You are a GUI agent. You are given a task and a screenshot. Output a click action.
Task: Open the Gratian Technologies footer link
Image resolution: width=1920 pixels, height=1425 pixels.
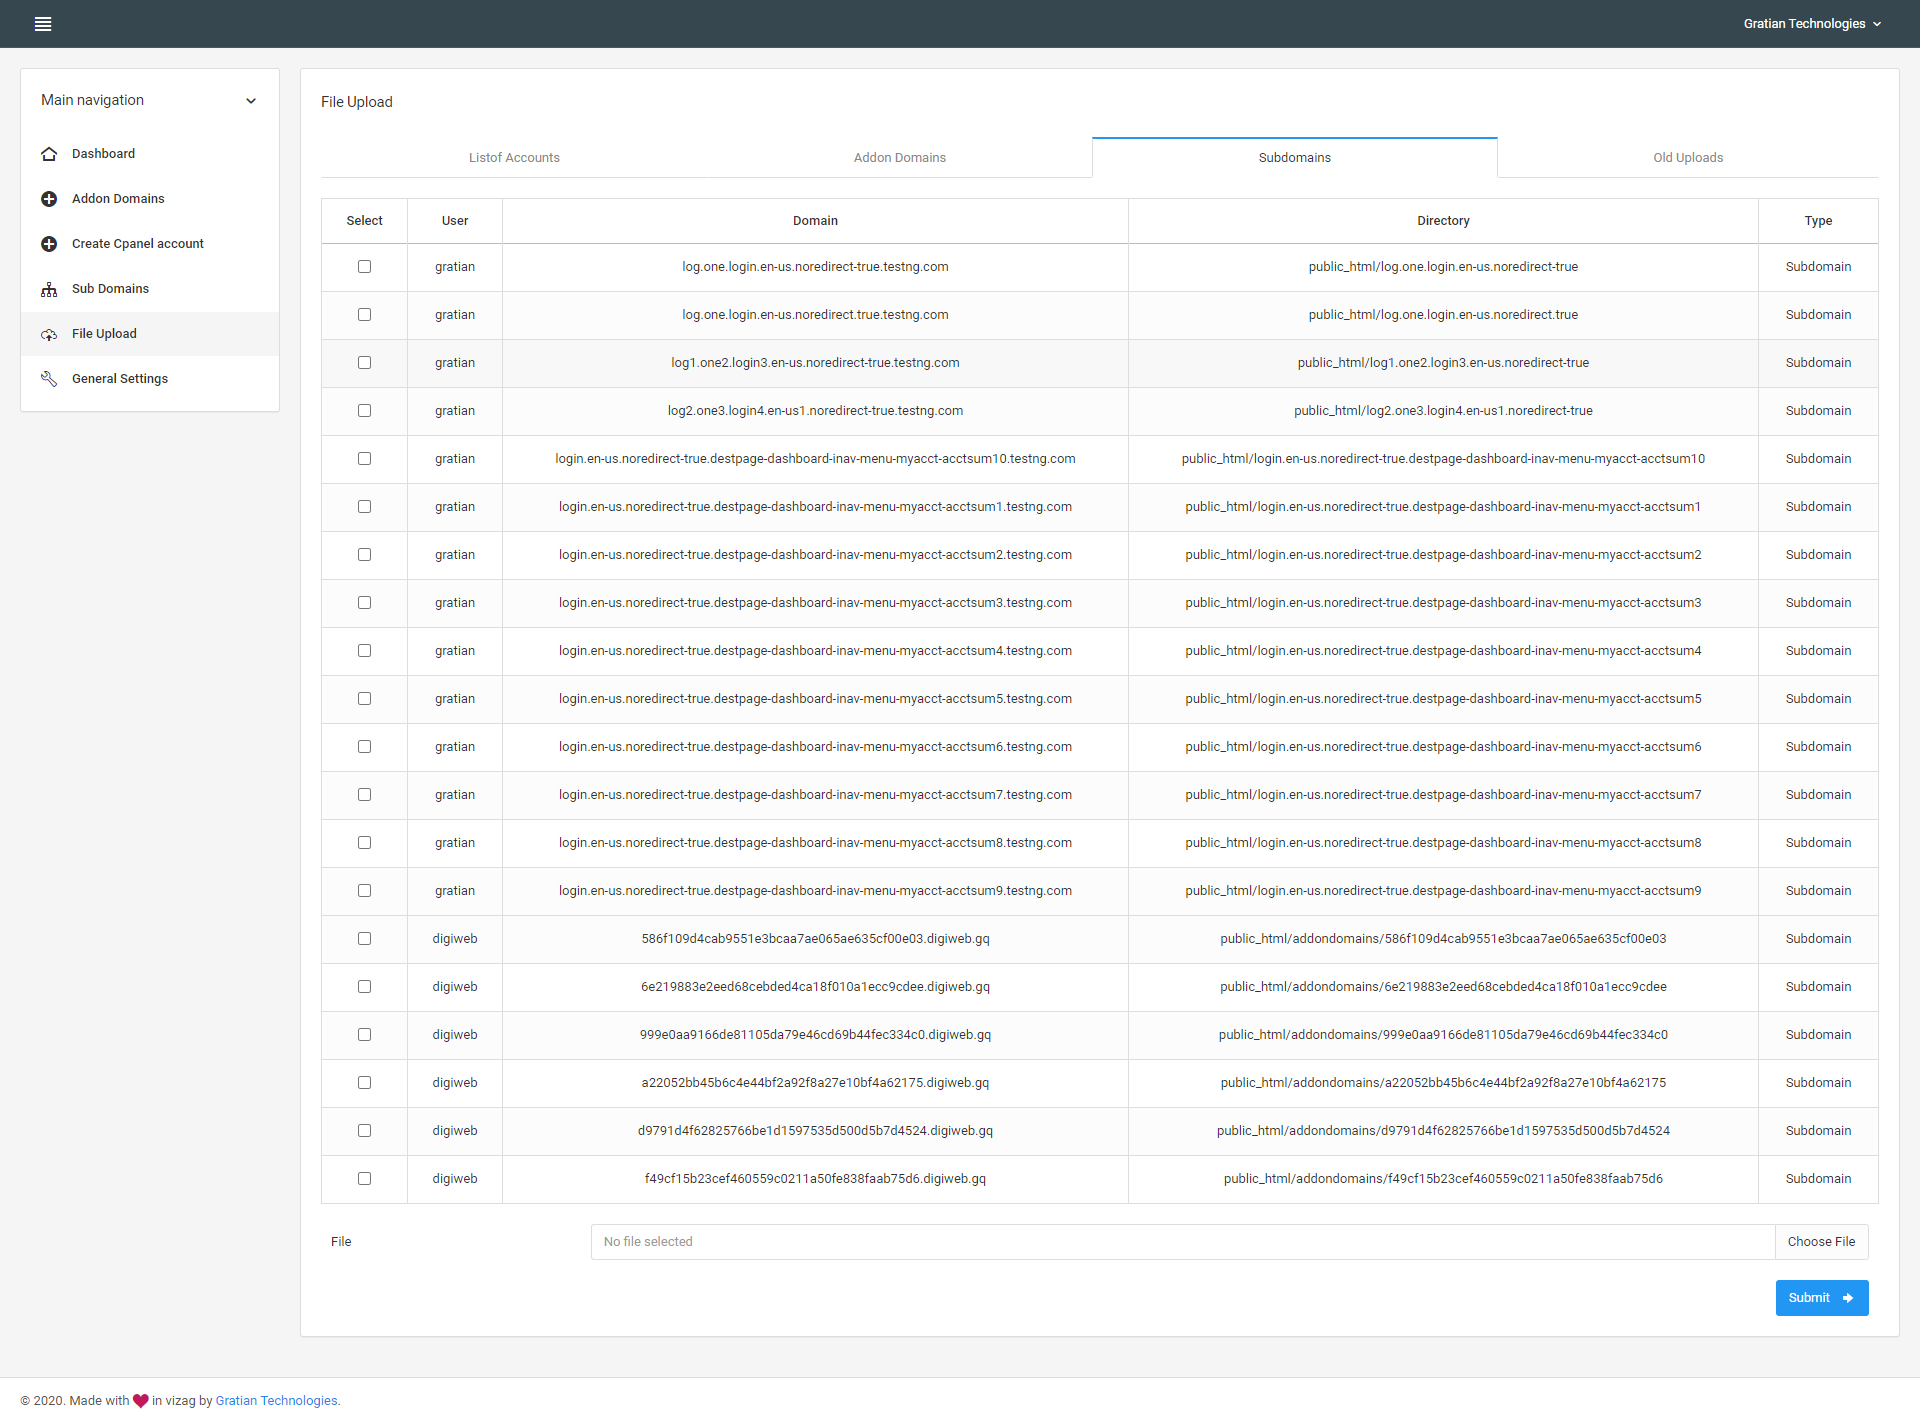(x=276, y=1400)
